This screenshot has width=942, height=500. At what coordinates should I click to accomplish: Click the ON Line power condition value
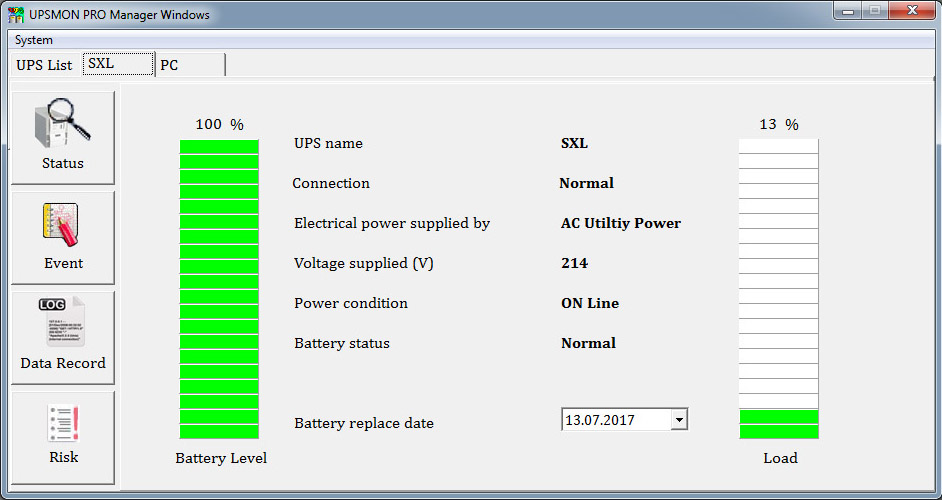coord(589,303)
